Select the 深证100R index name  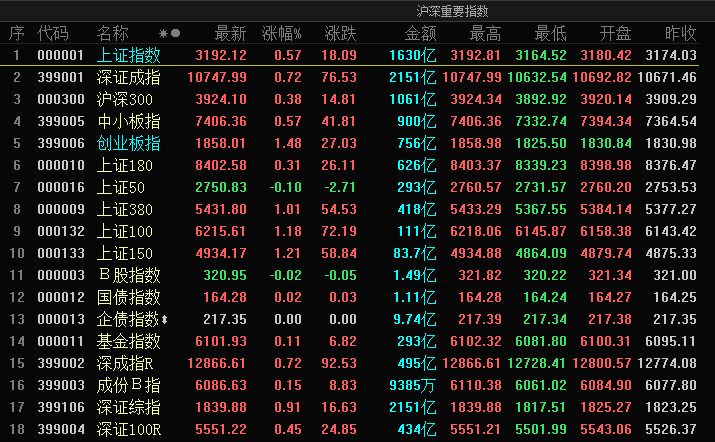[x=129, y=429]
